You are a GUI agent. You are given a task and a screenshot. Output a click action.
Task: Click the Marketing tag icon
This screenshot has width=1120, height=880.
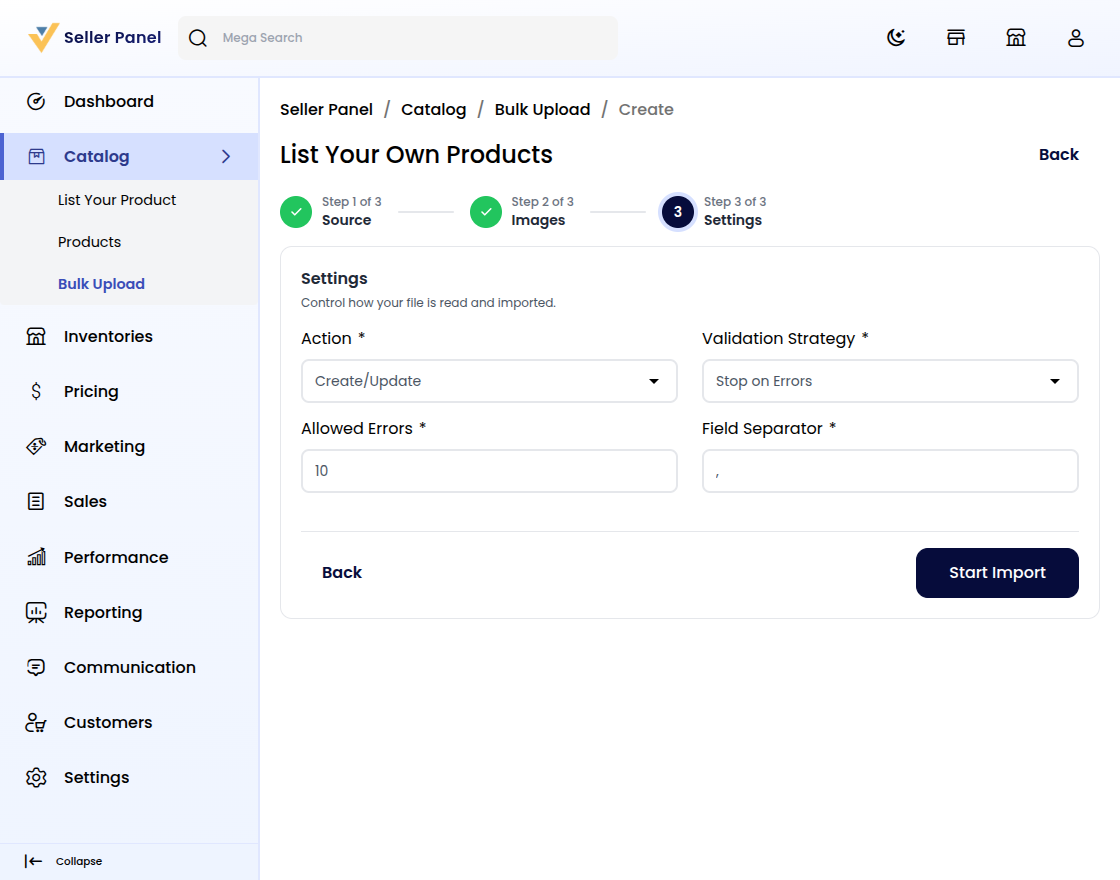pos(36,446)
